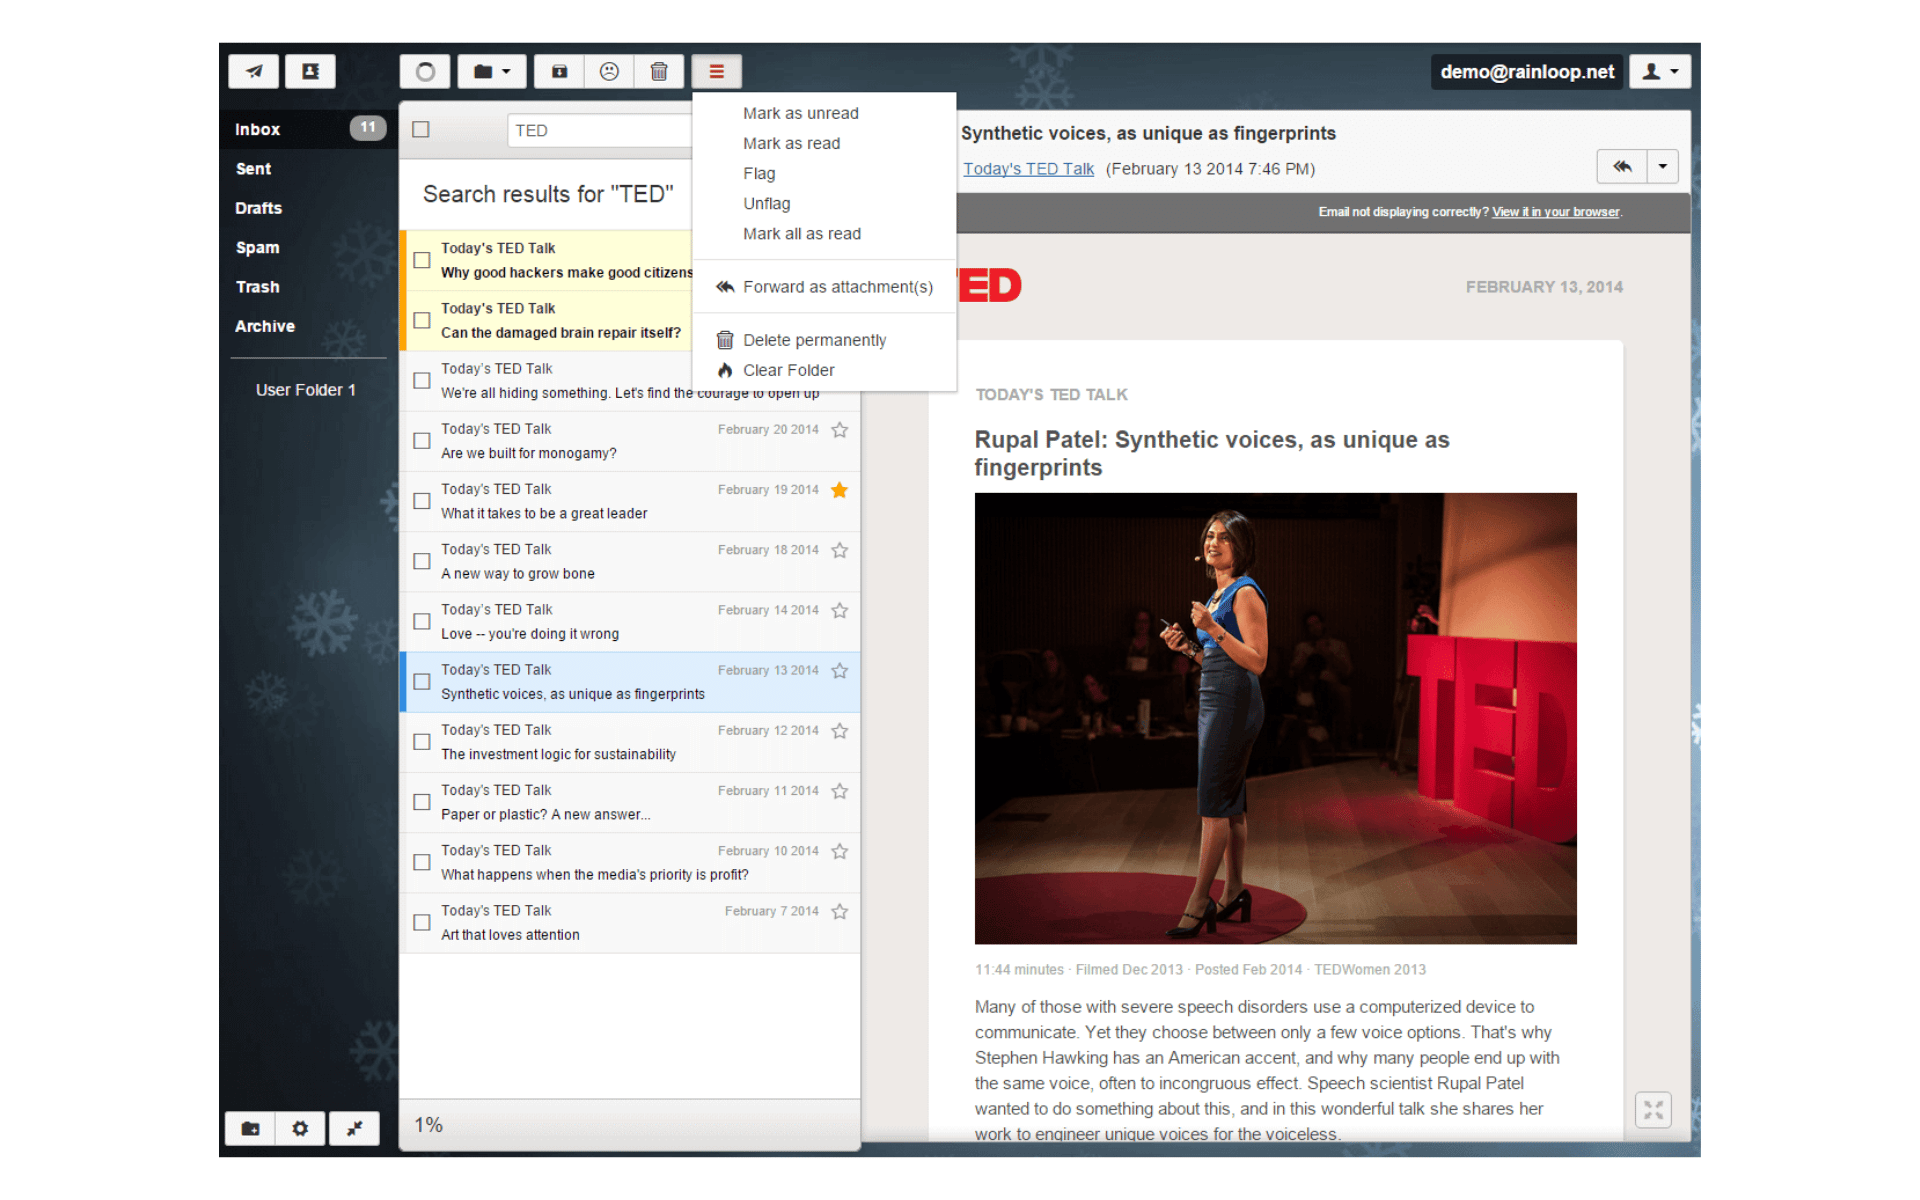Open the move-to-folder dropdown
The image size is (1920, 1200).
[x=492, y=71]
